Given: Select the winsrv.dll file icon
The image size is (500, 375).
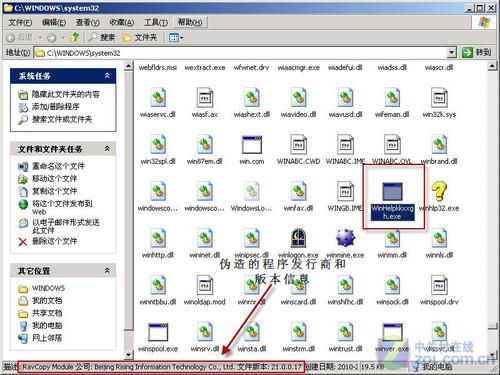Looking at the screenshot, I should (x=205, y=332).
